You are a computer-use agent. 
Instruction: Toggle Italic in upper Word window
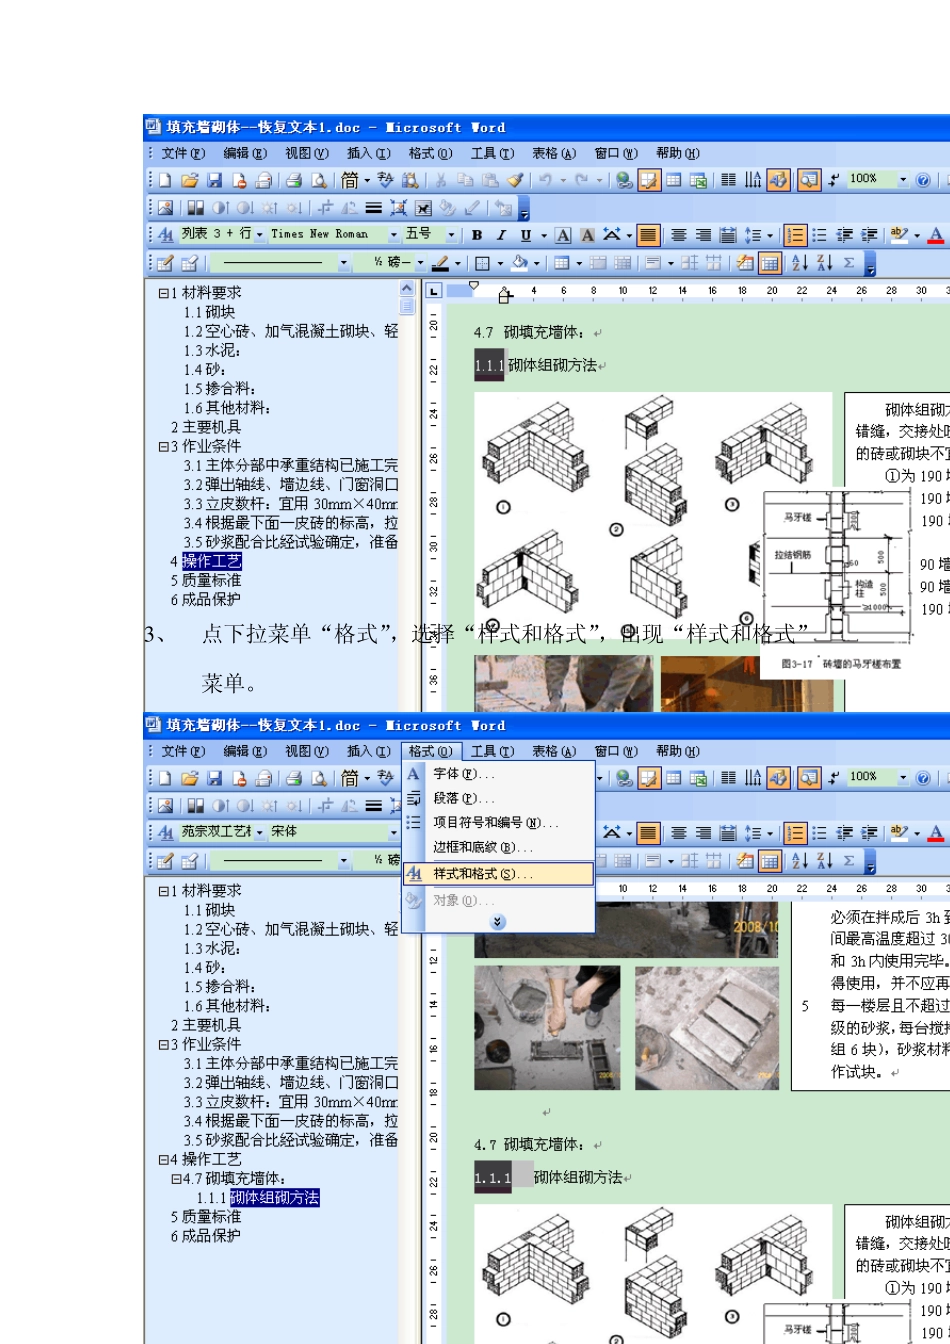(x=501, y=235)
